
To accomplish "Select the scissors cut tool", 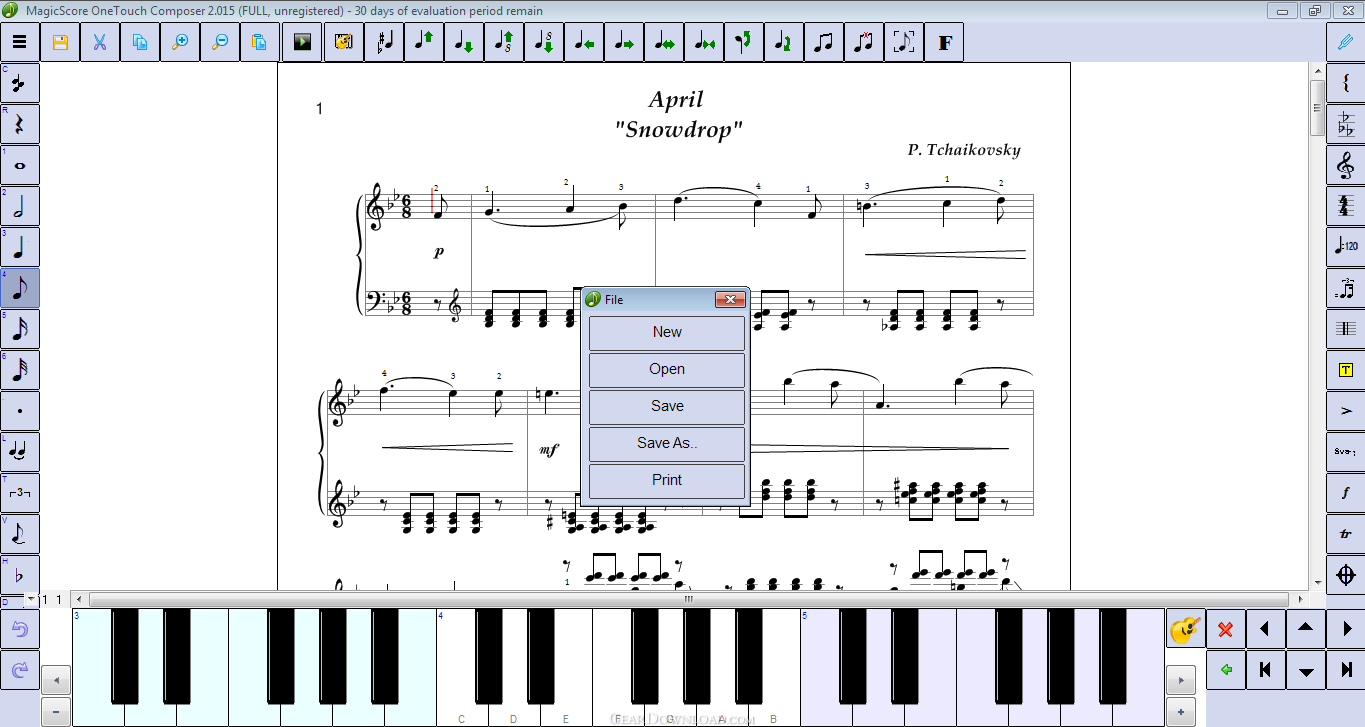I will click(100, 42).
